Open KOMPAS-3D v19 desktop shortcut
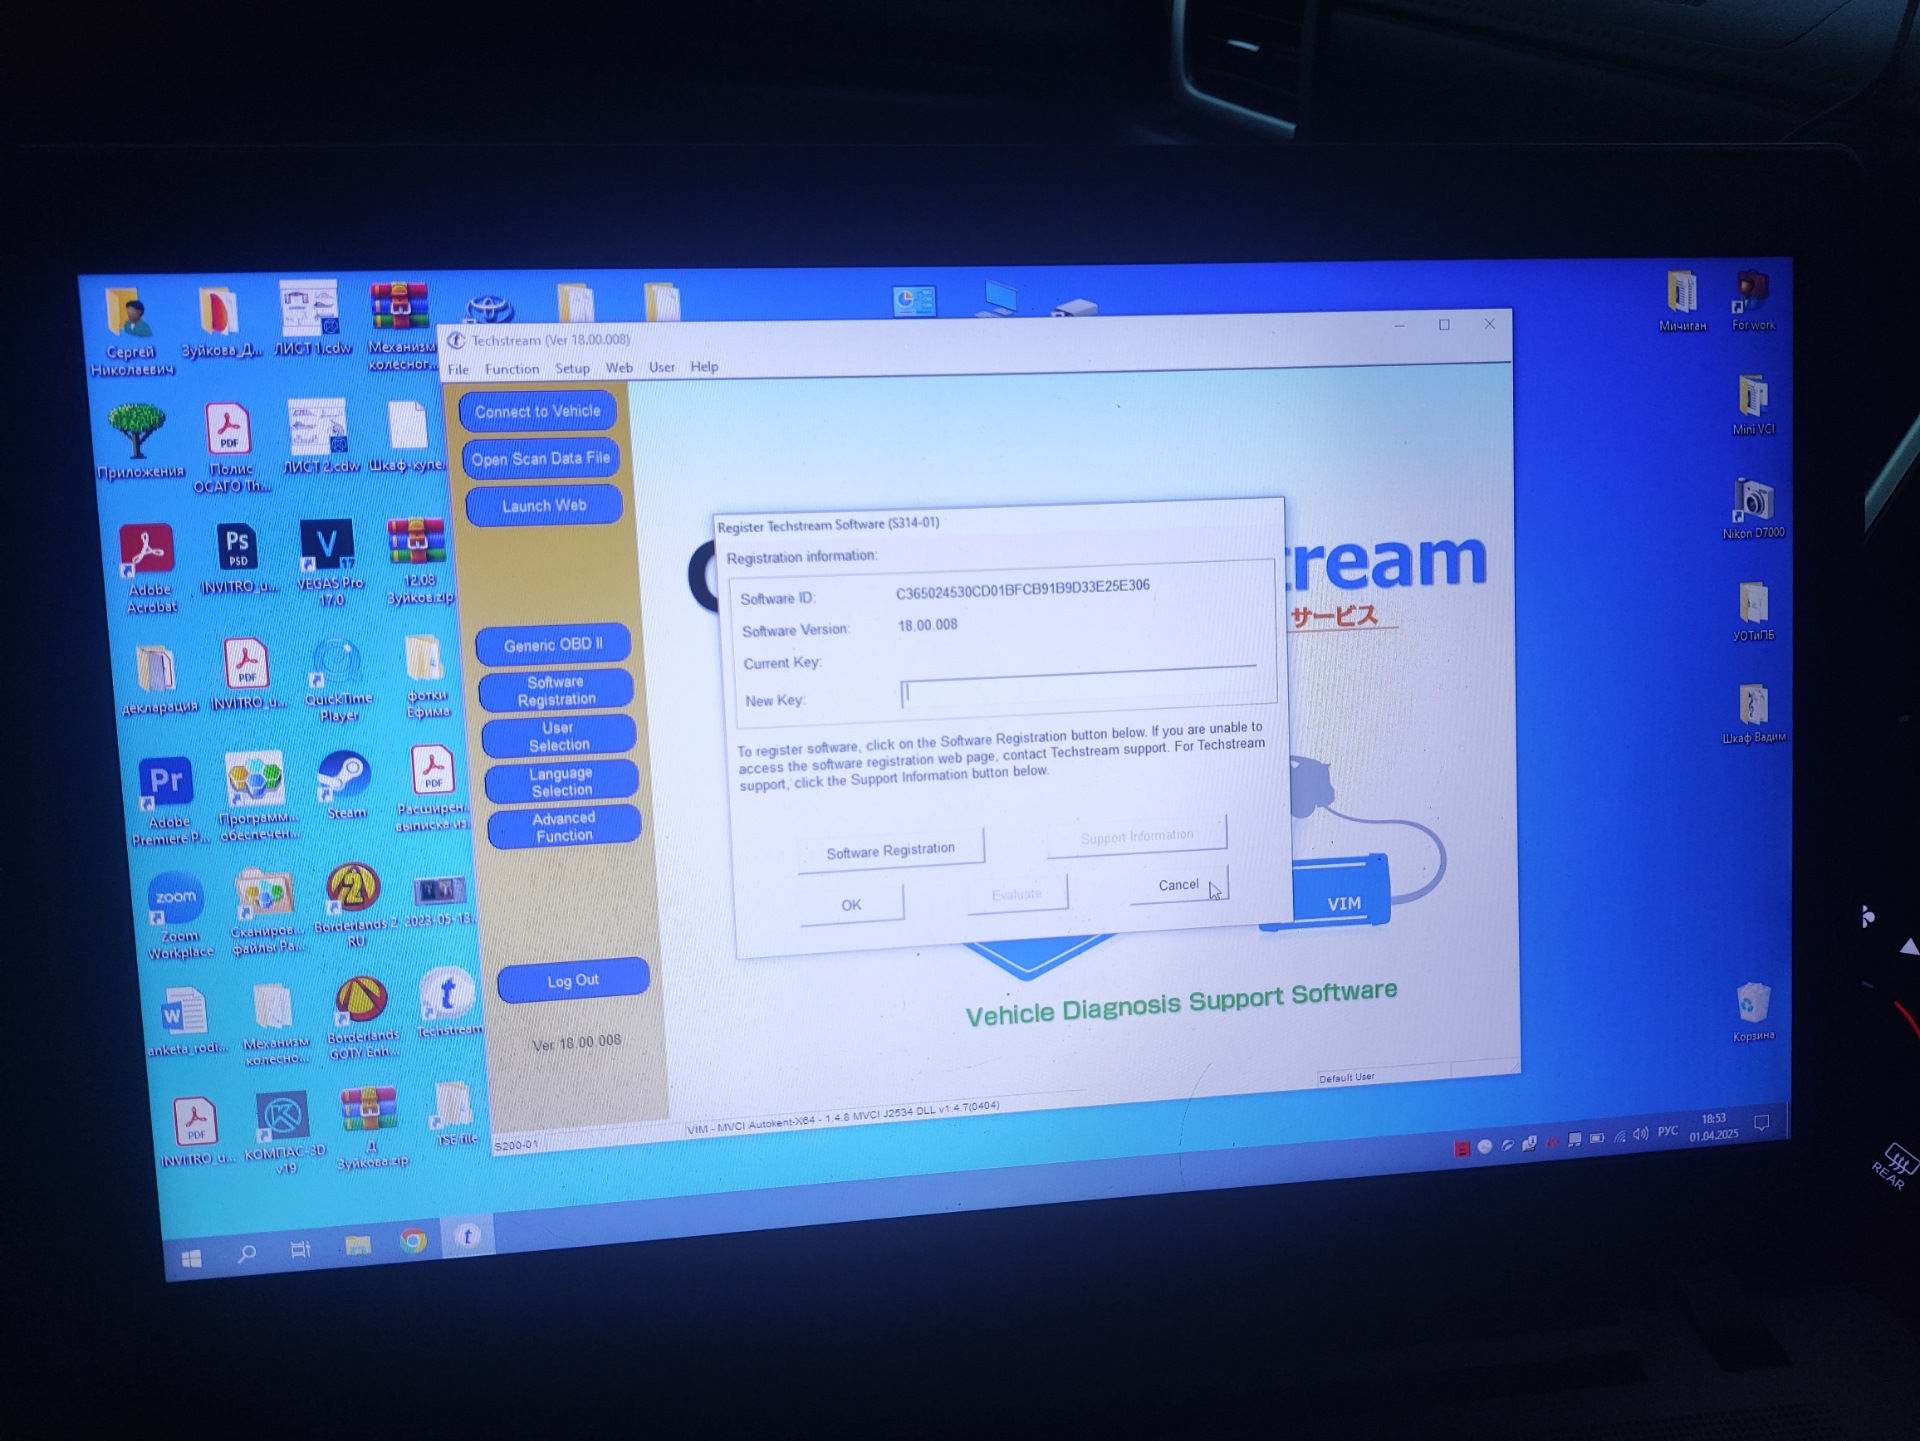Screen dimensions: 1920x1441 click(282, 1116)
